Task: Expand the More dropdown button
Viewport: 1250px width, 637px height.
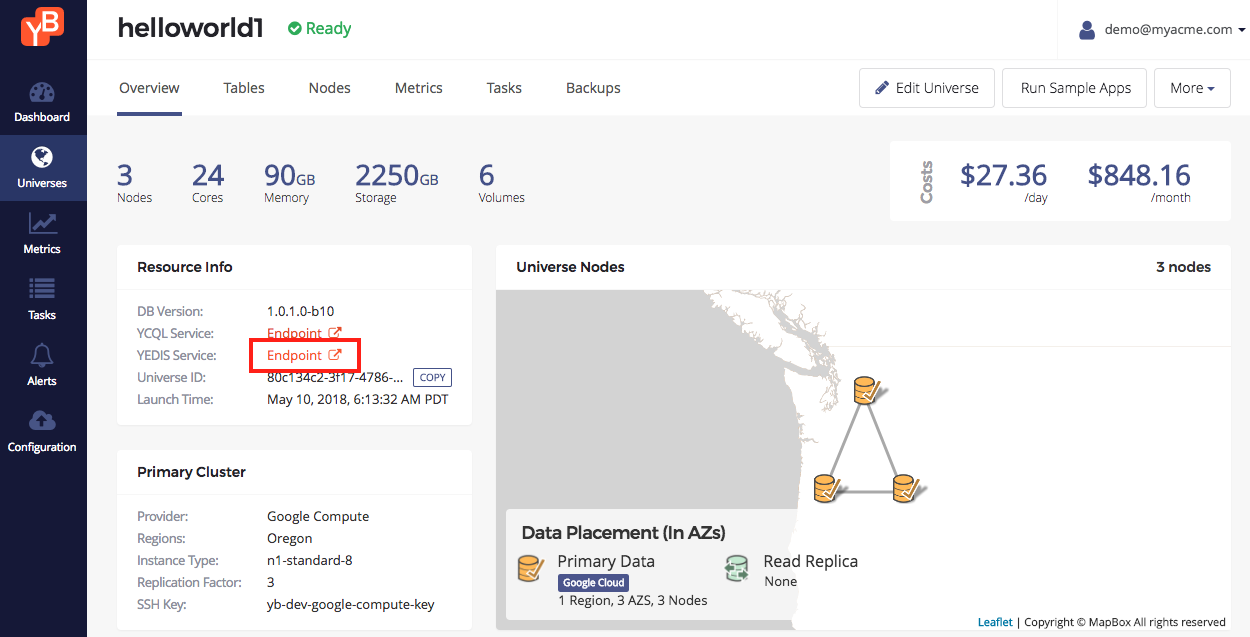Action: point(1192,88)
